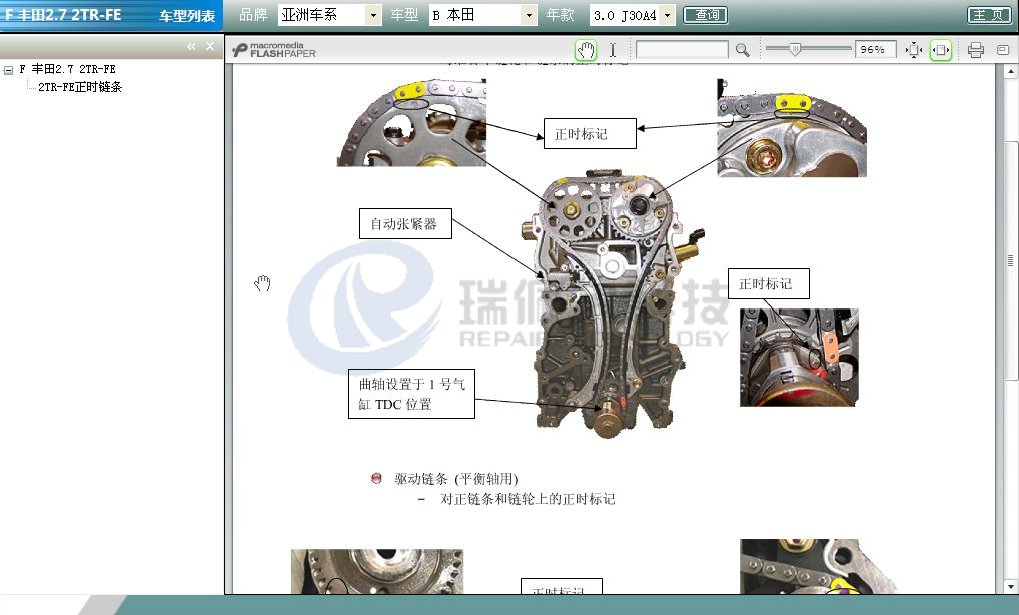The height and width of the screenshot is (615, 1019).
Task: Open 2TR-FE正时链条 tree item
Action: (x=80, y=87)
